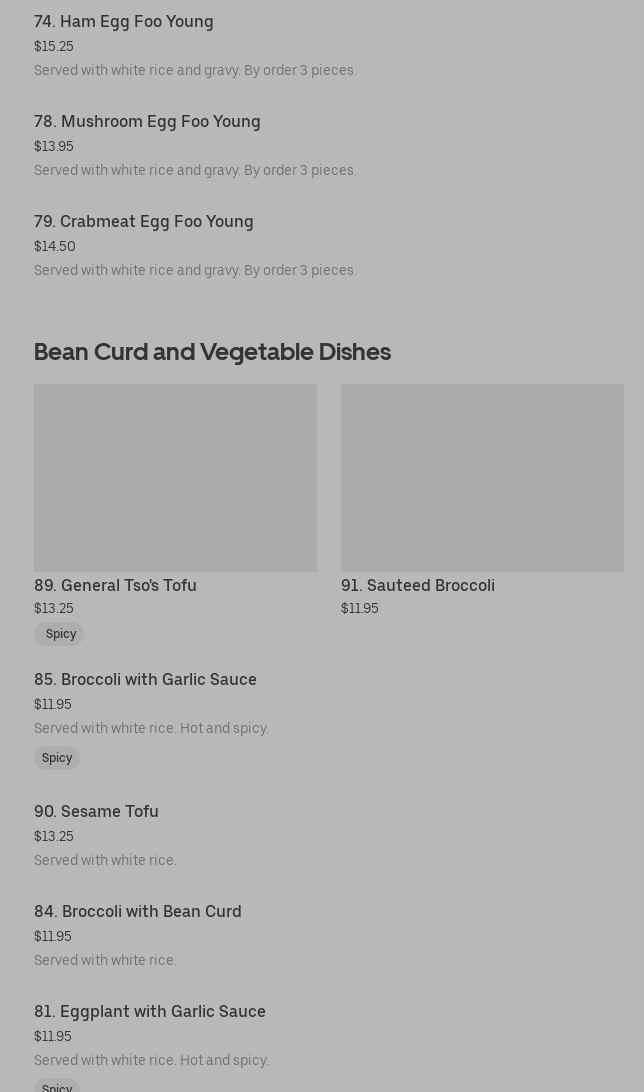Open the Sauteed Broccoli image placeholder
The height and width of the screenshot is (1092, 644).
[x=482, y=477]
